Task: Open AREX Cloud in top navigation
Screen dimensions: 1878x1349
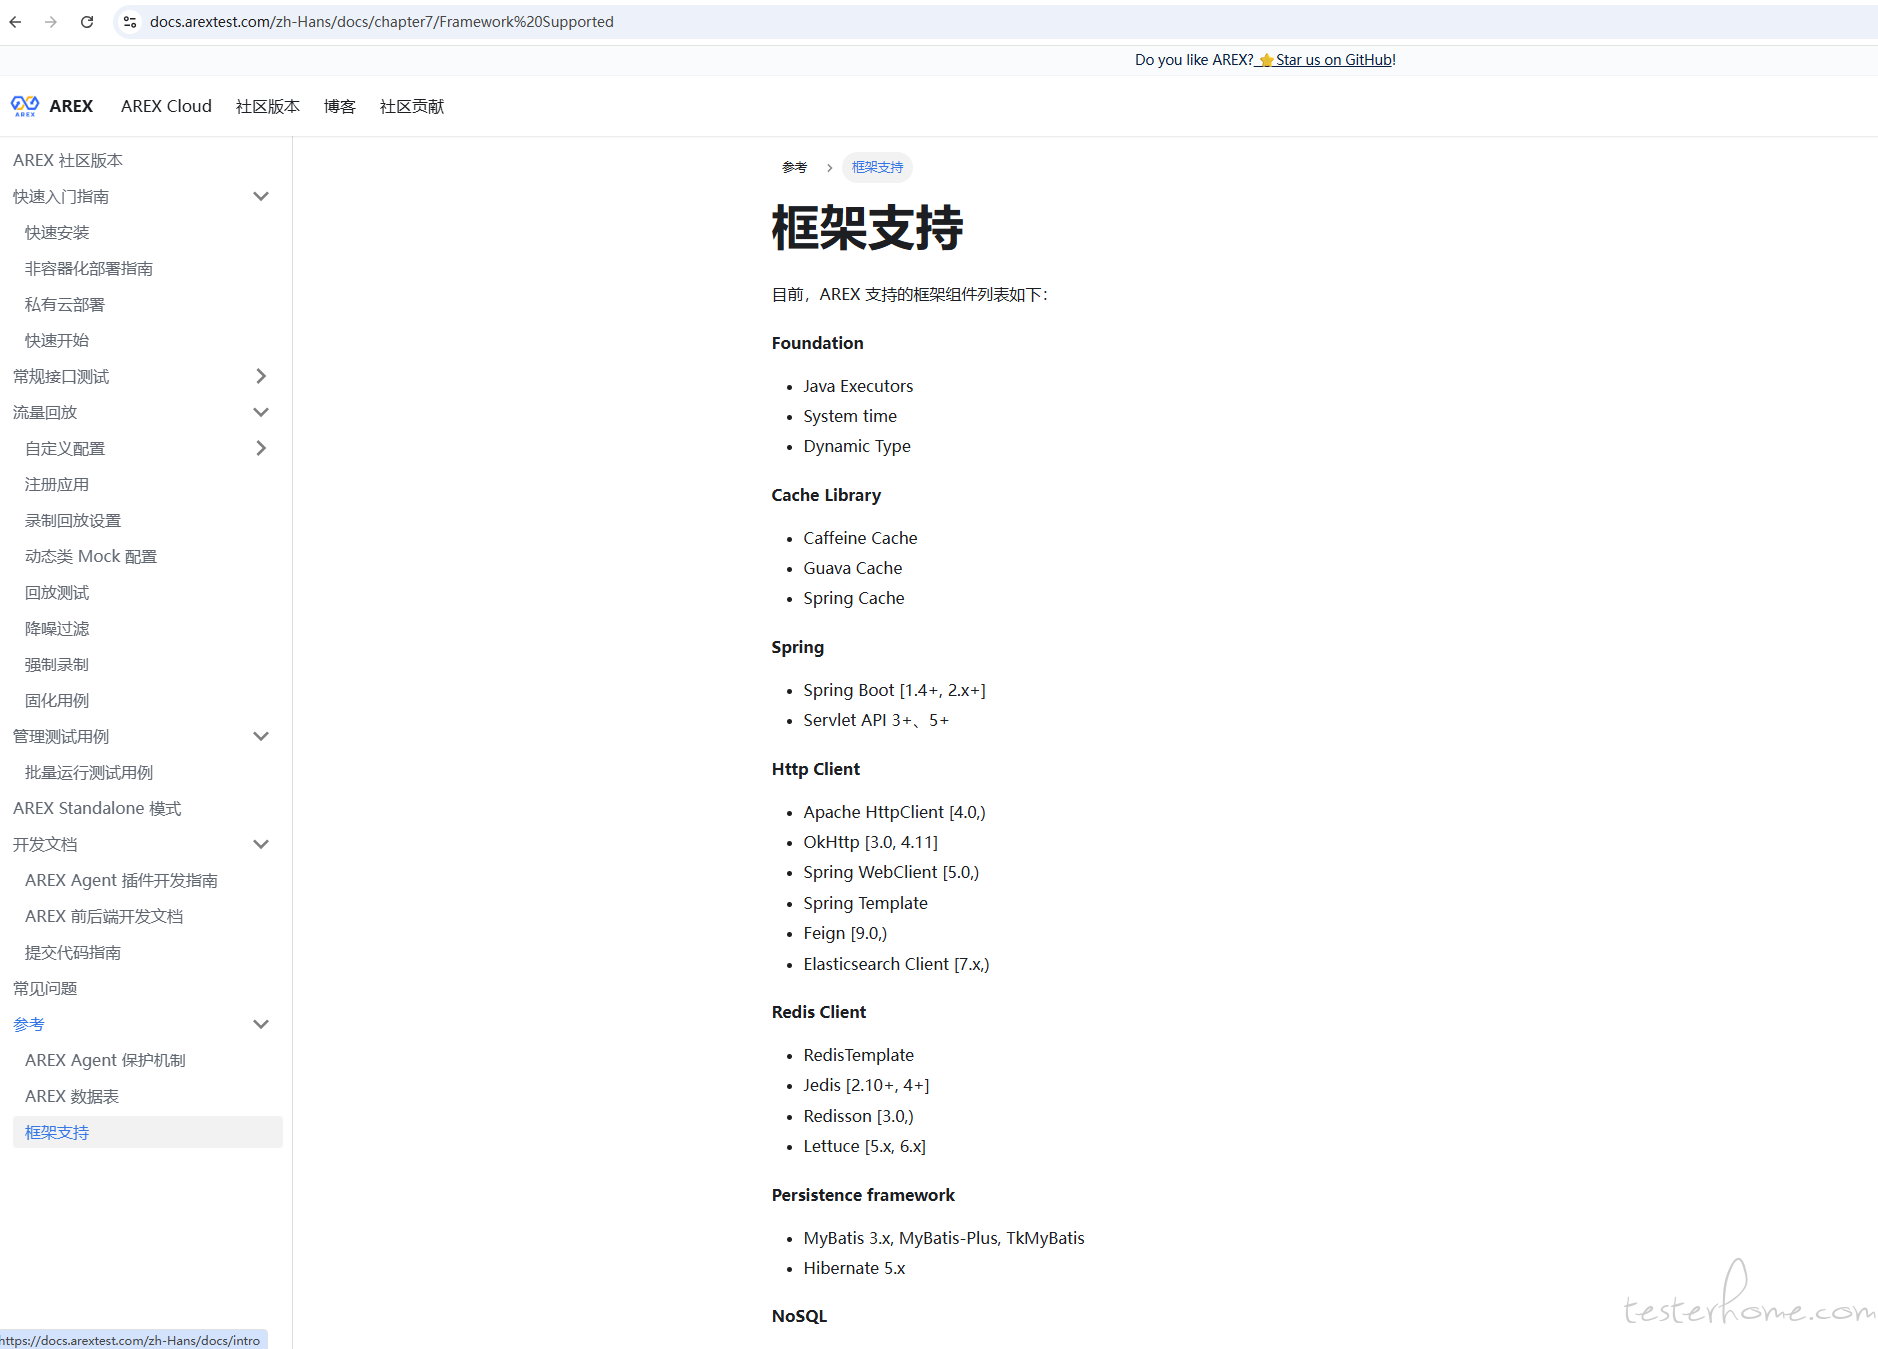Action: [166, 106]
